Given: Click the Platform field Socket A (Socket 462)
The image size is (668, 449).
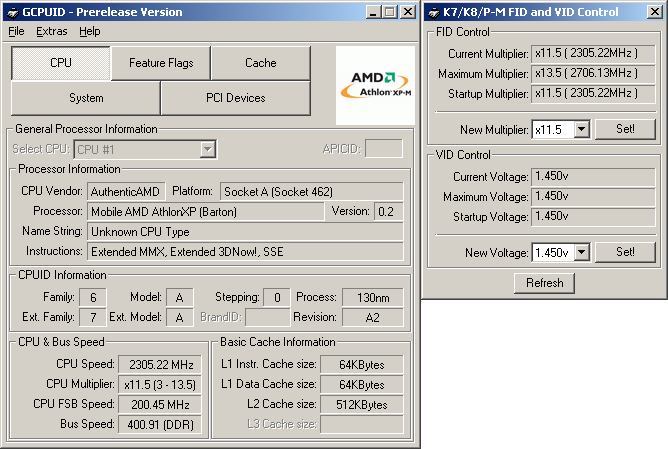Looking at the screenshot, I should tap(311, 192).
